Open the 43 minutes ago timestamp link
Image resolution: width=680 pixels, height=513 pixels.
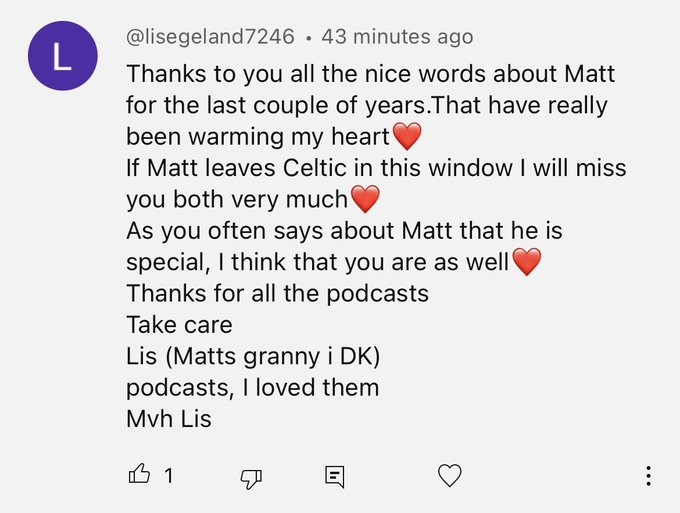(x=397, y=36)
